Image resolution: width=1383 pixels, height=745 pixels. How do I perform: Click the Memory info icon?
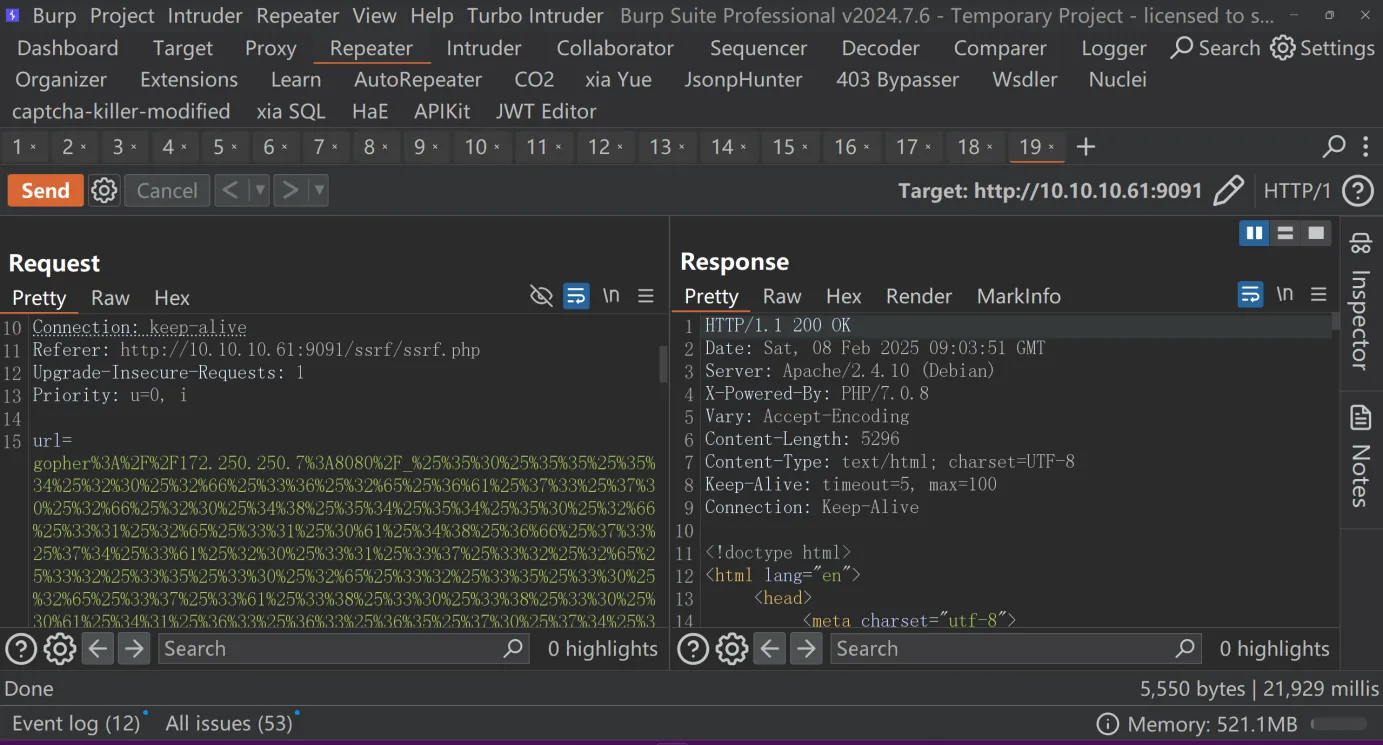point(1107,724)
